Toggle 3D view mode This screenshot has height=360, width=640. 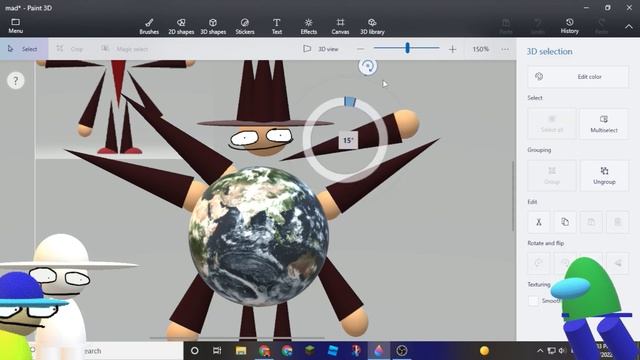pyautogui.click(x=321, y=49)
